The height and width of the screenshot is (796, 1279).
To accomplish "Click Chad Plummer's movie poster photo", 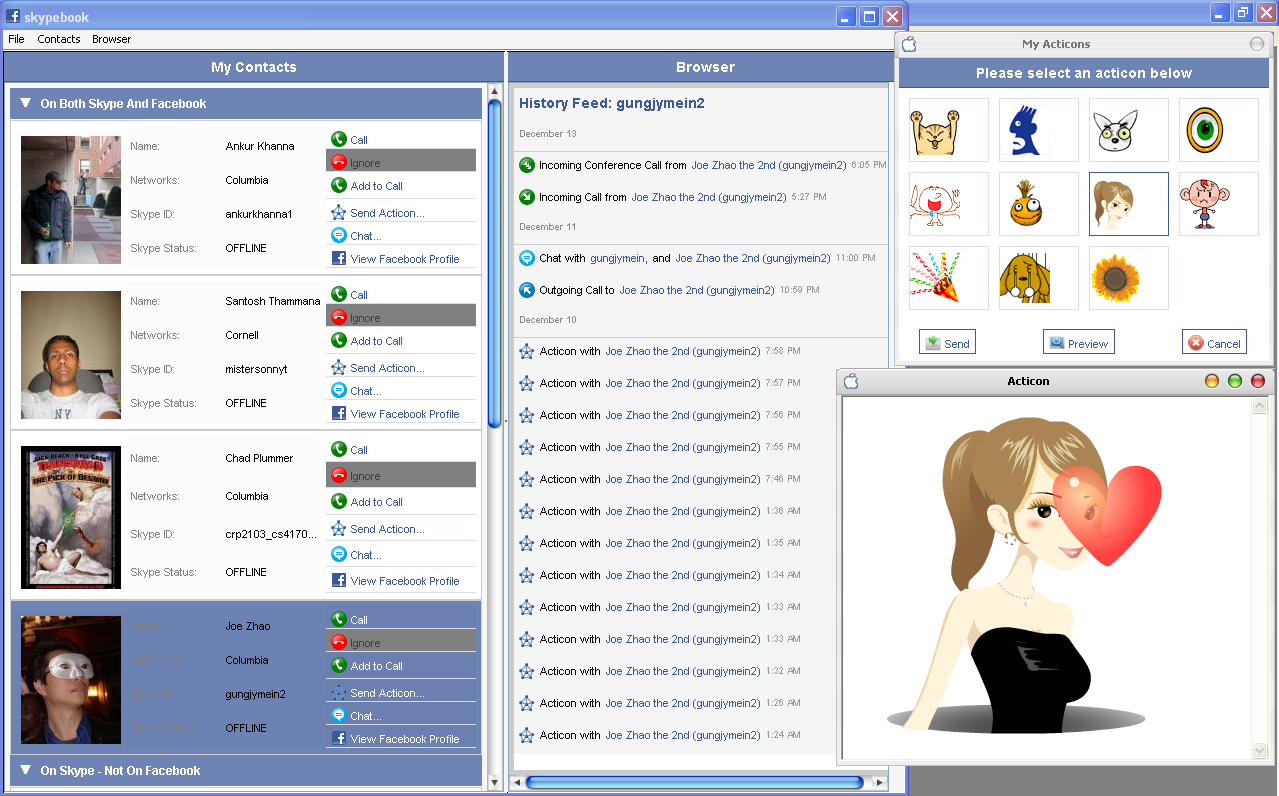I will [x=71, y=517].
